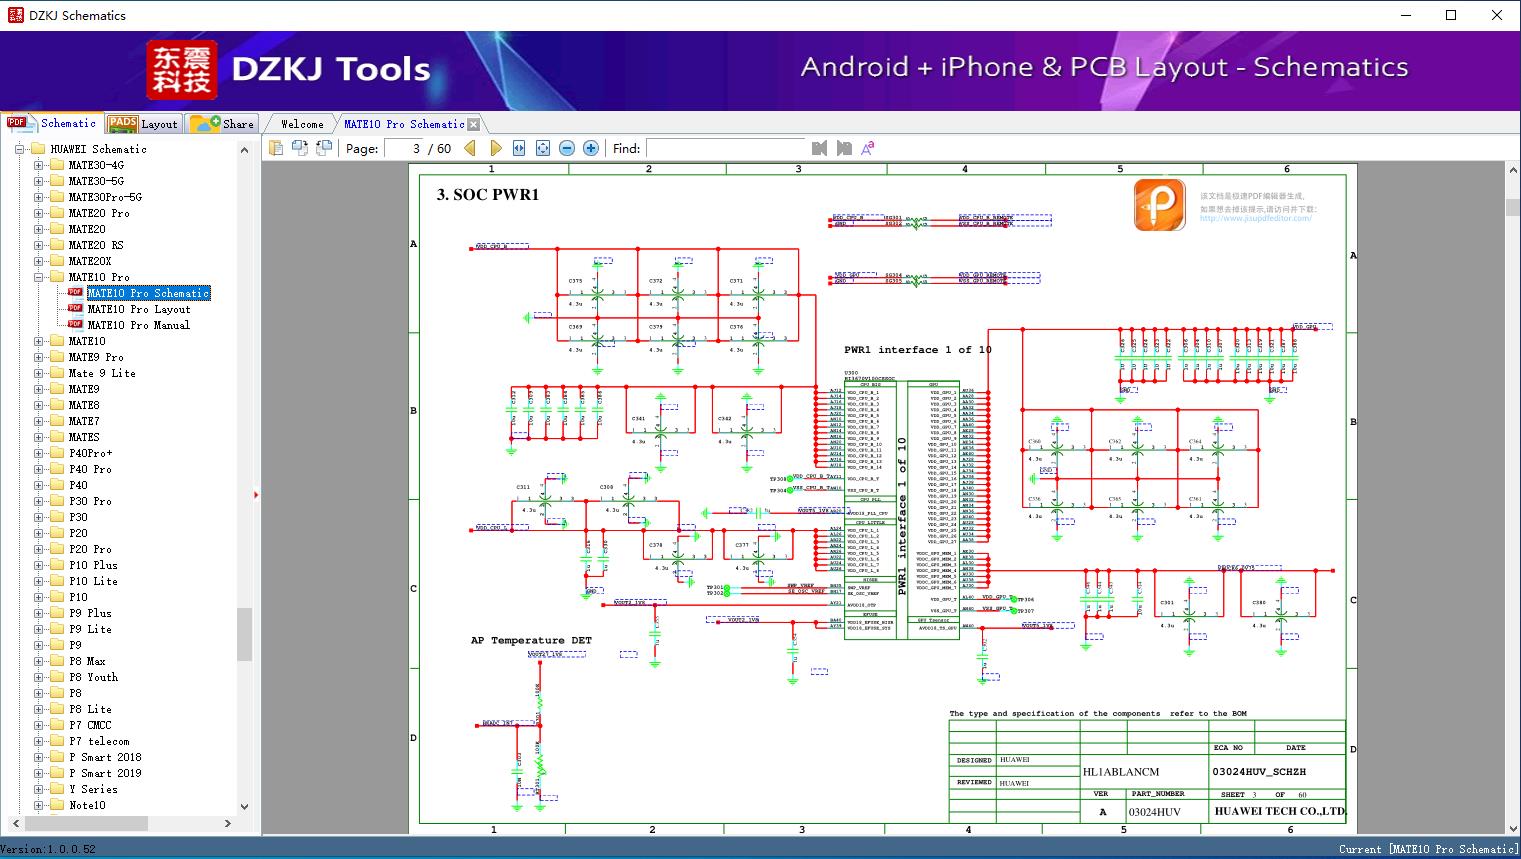Screen dimensions: 1521x859
Task: Click the PDF icon of MATE10 Pro Manual
Action: pyautogui.click(x=75, y=325)
